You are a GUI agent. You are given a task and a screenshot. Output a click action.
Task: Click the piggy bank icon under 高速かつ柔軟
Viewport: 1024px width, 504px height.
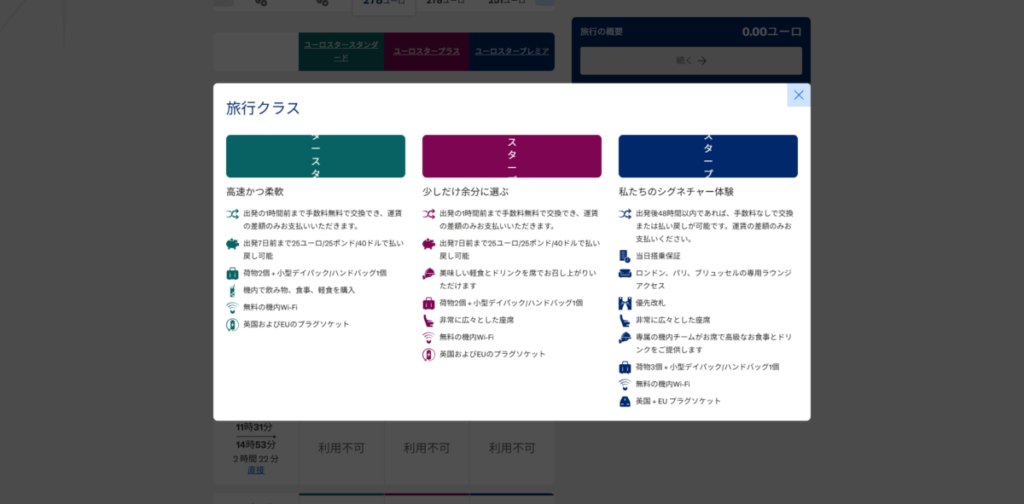(232, 244)
